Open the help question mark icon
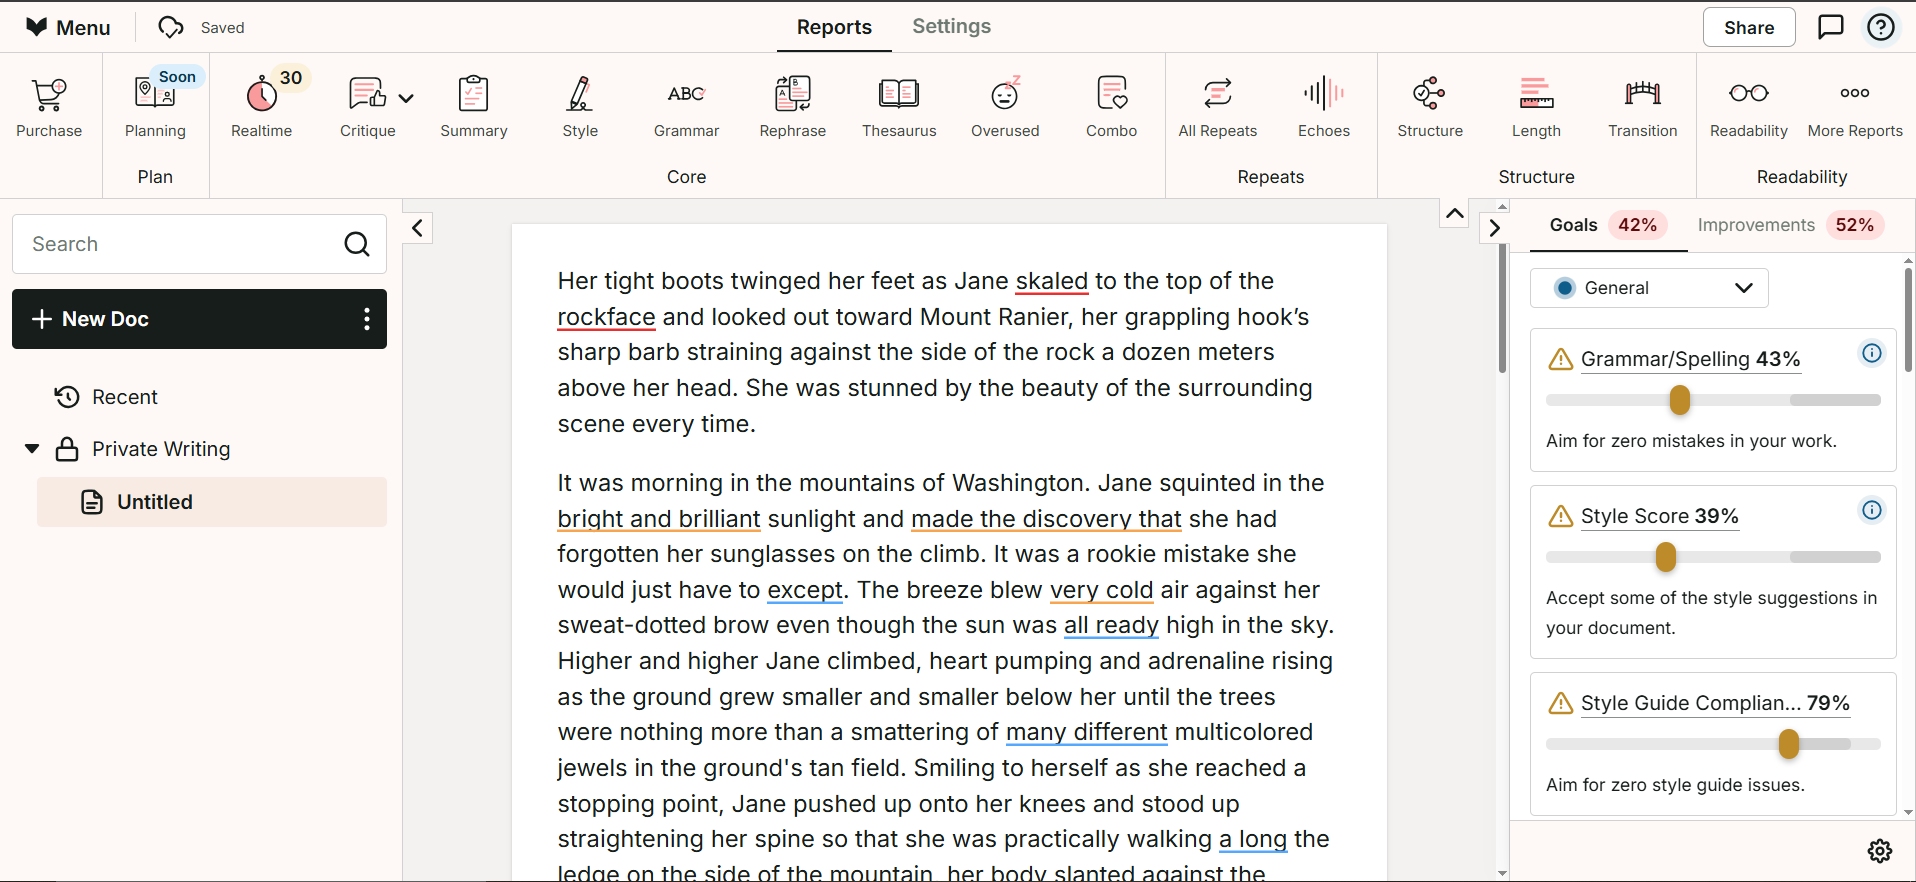This screenshot has height=882, width=1916. [x=1881, y=27]
